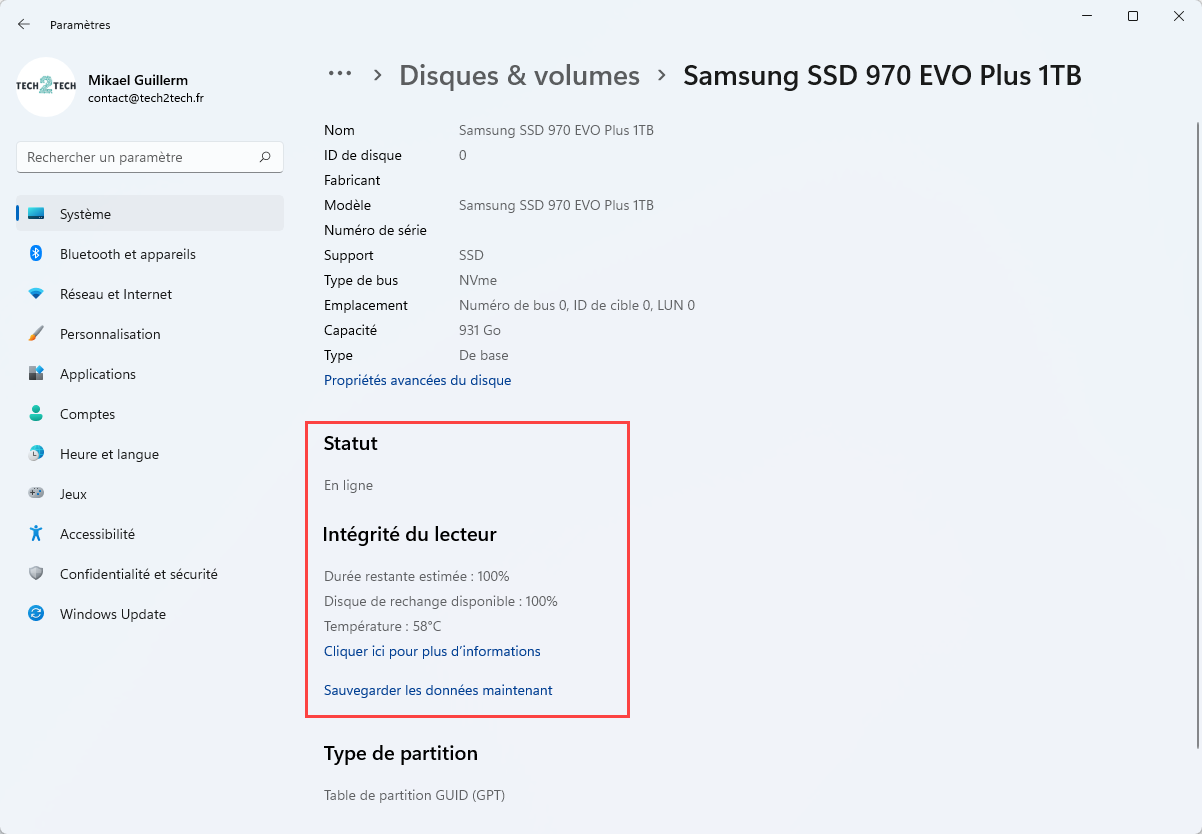Image resolution: width=1202 pixels, height=834 pixels.
Task: Click the Mikael Guillerm account name
Action: click(x=138, y=80)
